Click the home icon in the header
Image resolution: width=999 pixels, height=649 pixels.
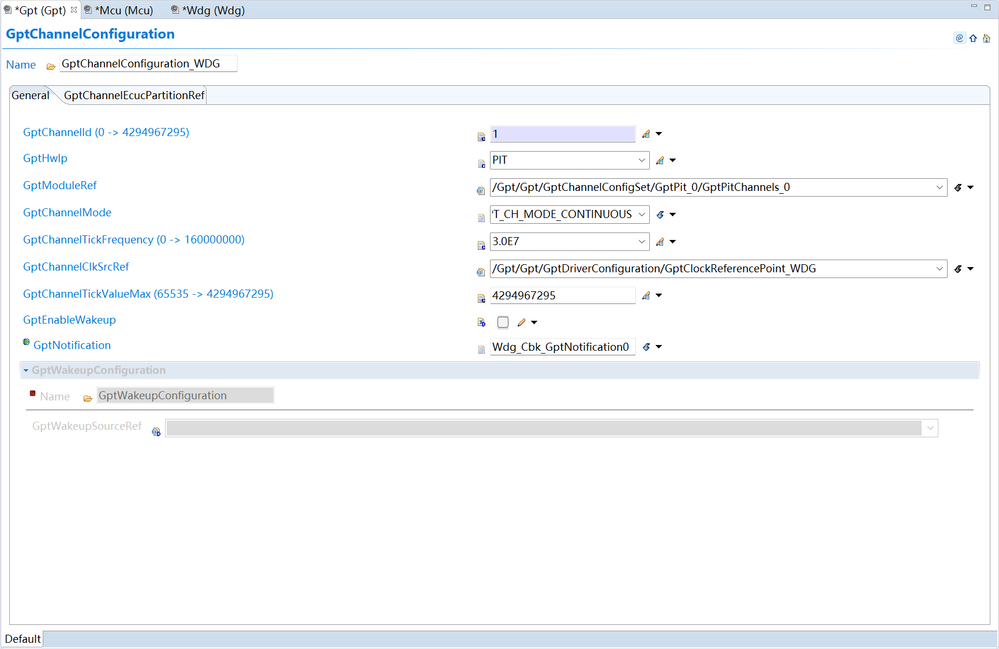(986, 38)
